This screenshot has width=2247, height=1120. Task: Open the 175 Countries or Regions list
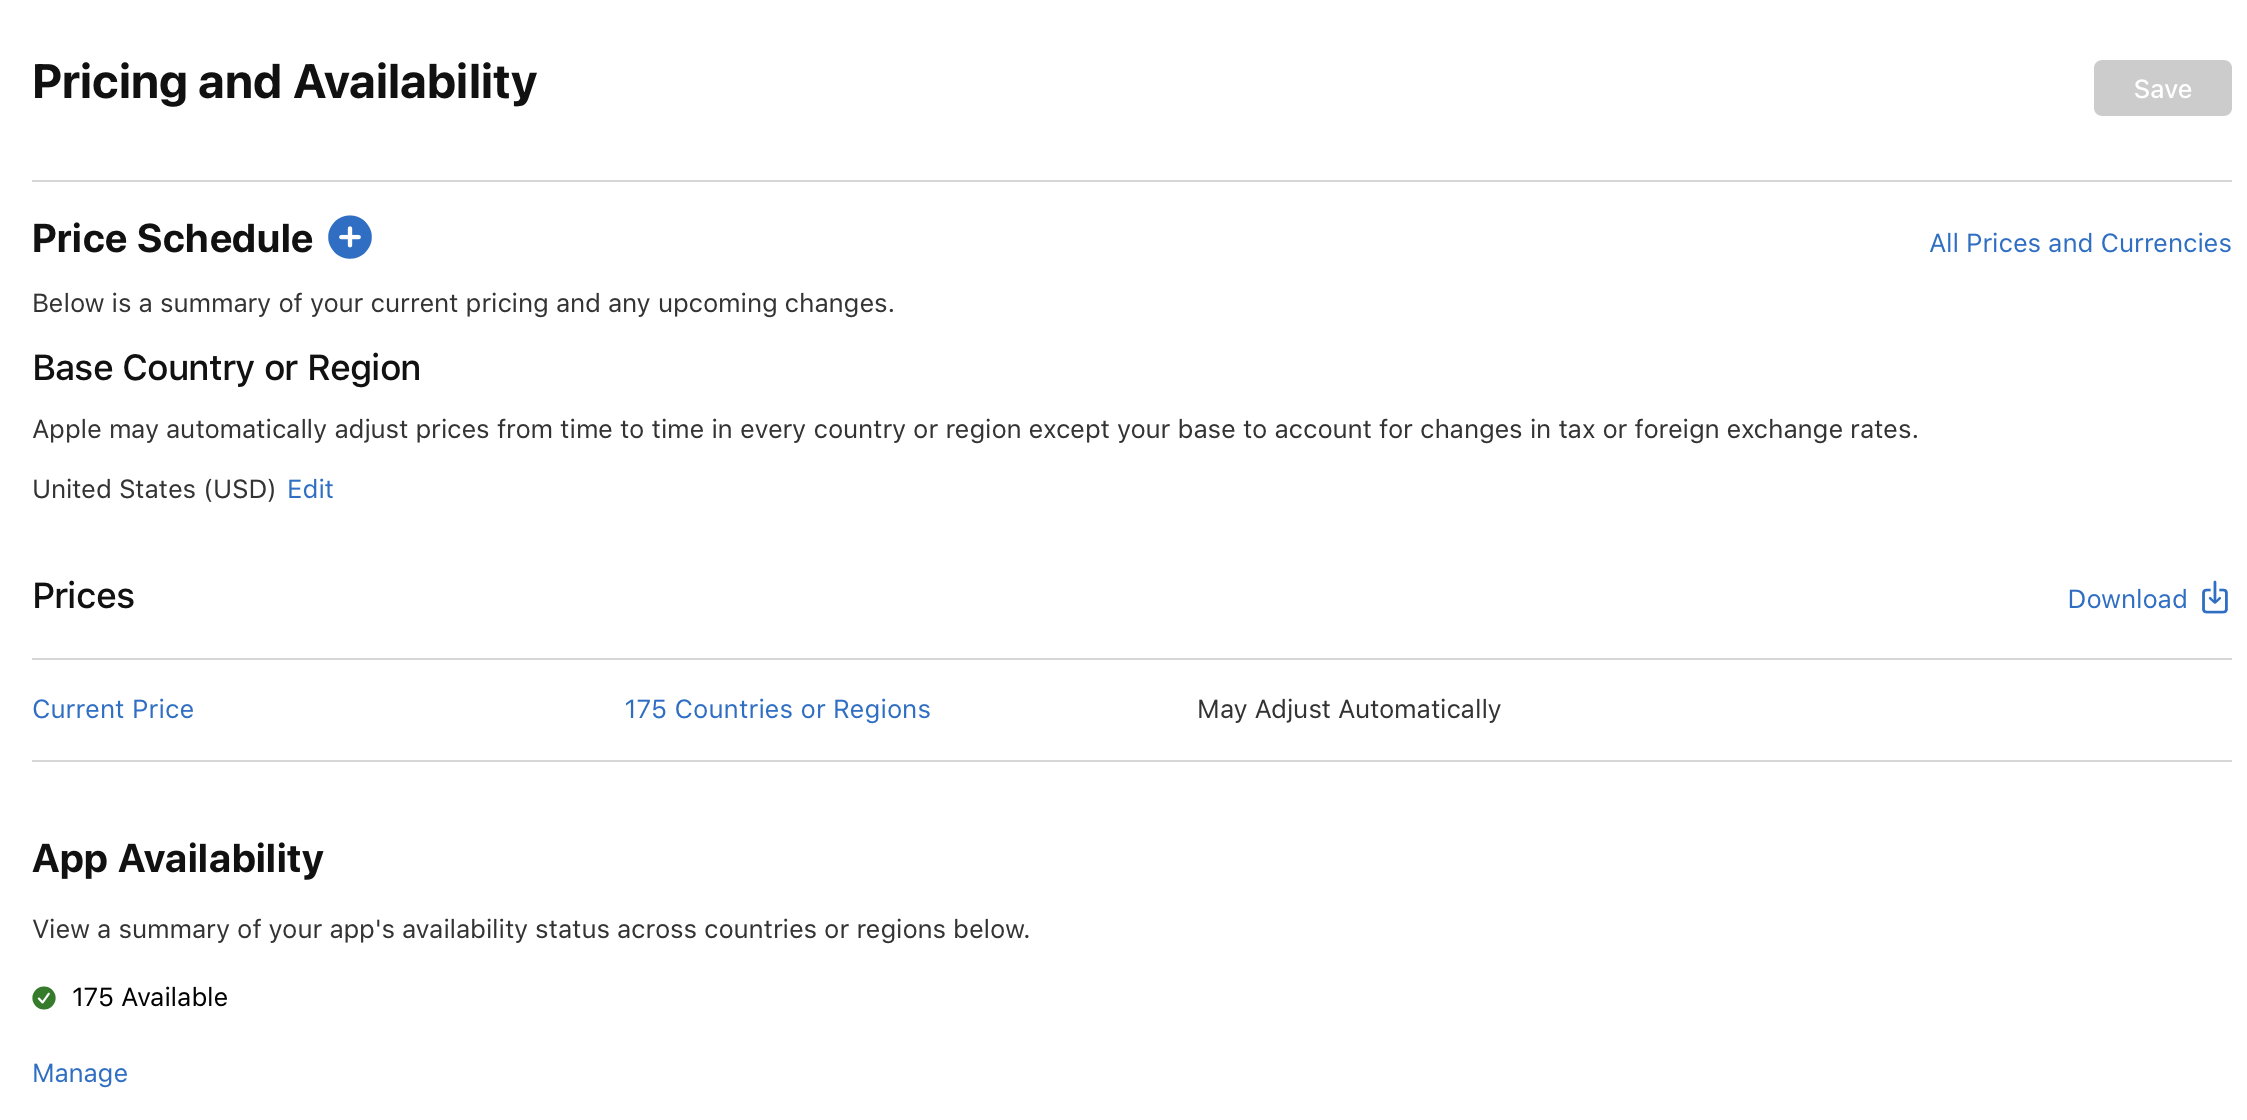pos(777,709)
